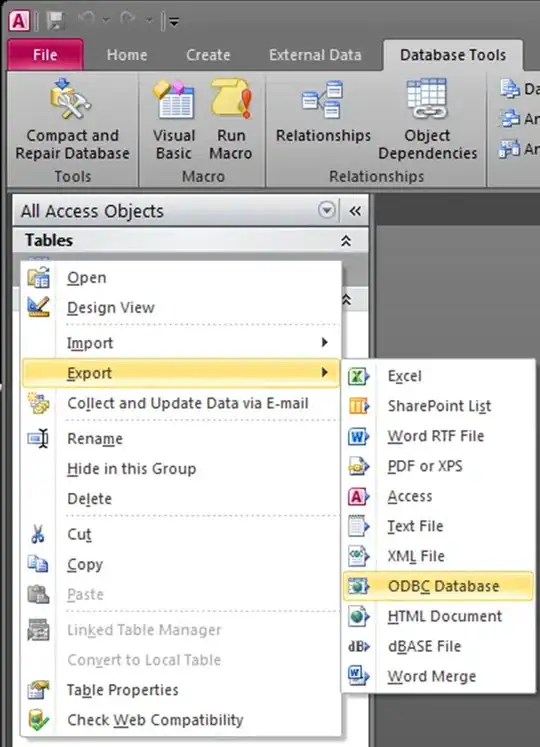This screenshot has height=747, width=540.
Task: Export as PDF or XPS
Action: (438, 466)
